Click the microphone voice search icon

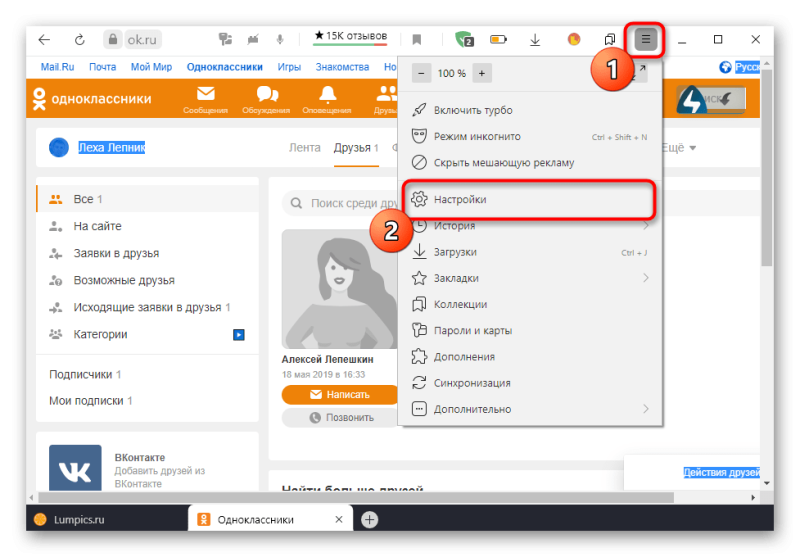[x=280, y=39]
